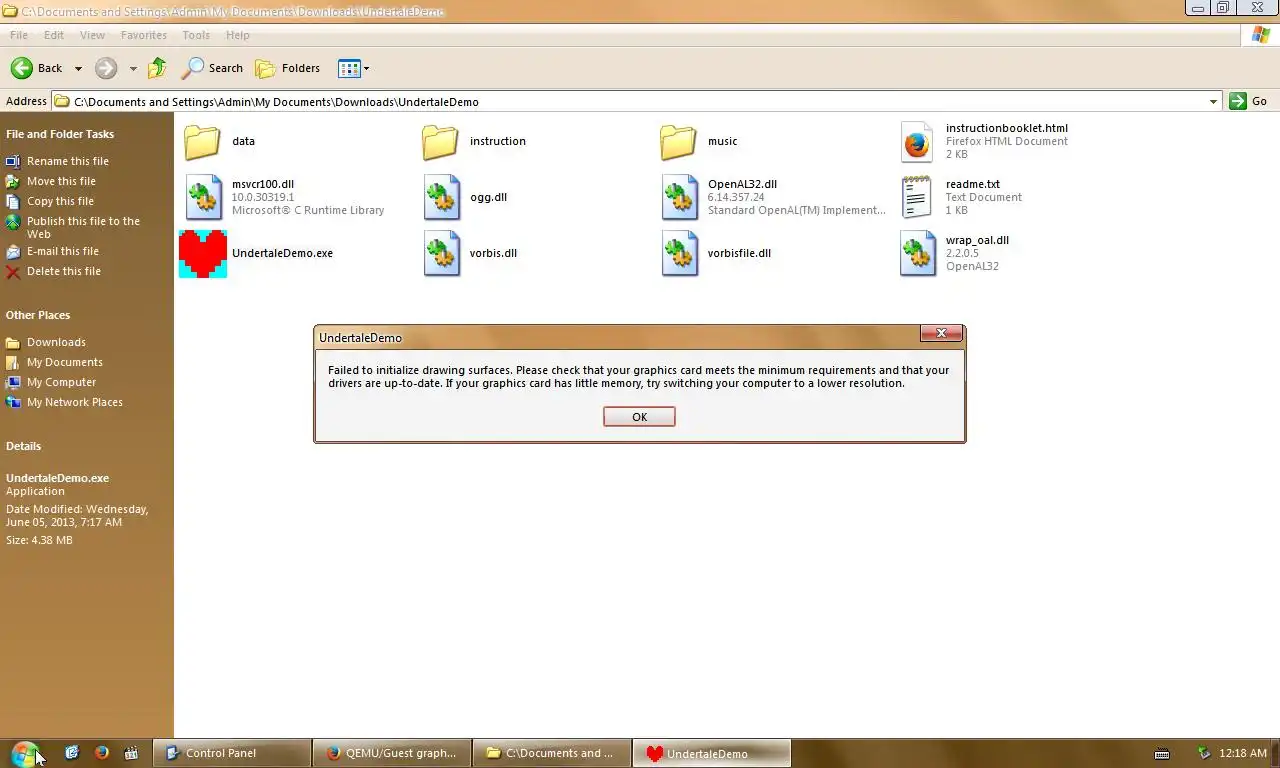The image size is (1280, 768).
Task: Go to My Computer in Other Places
Action: [x=62, y=382]
